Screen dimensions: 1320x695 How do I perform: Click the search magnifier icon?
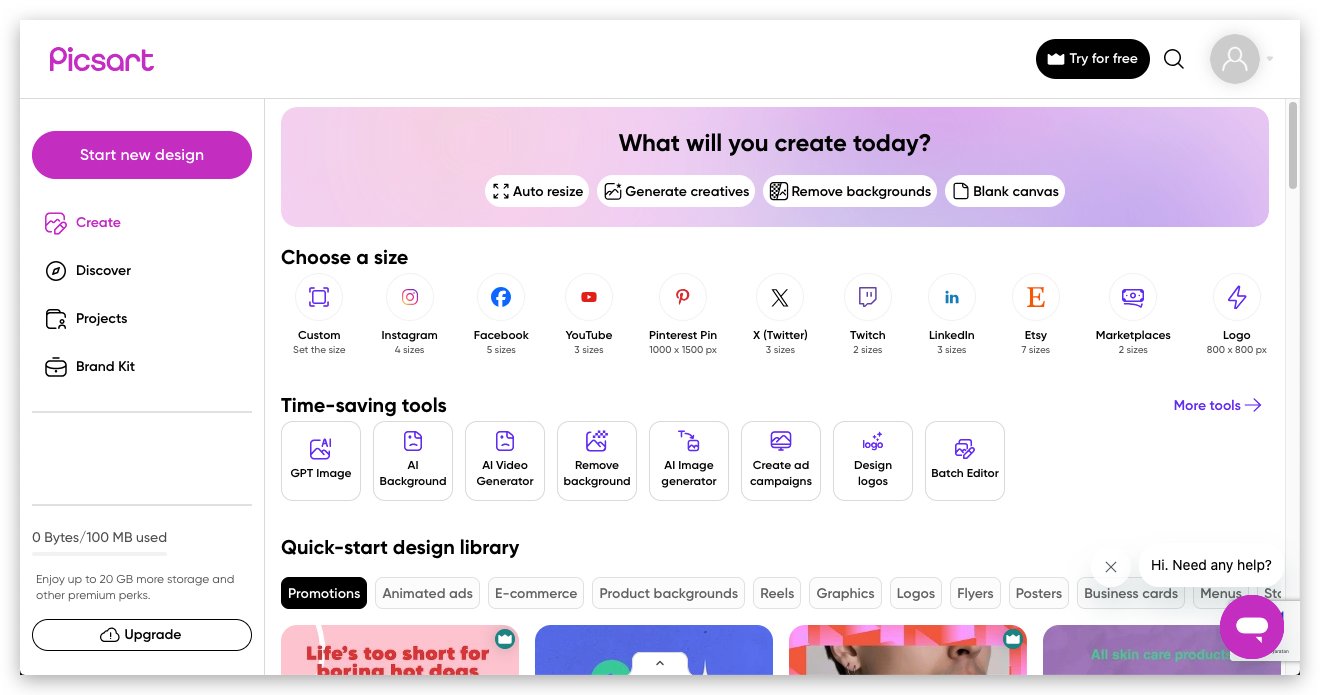(x=1174, y=59)
